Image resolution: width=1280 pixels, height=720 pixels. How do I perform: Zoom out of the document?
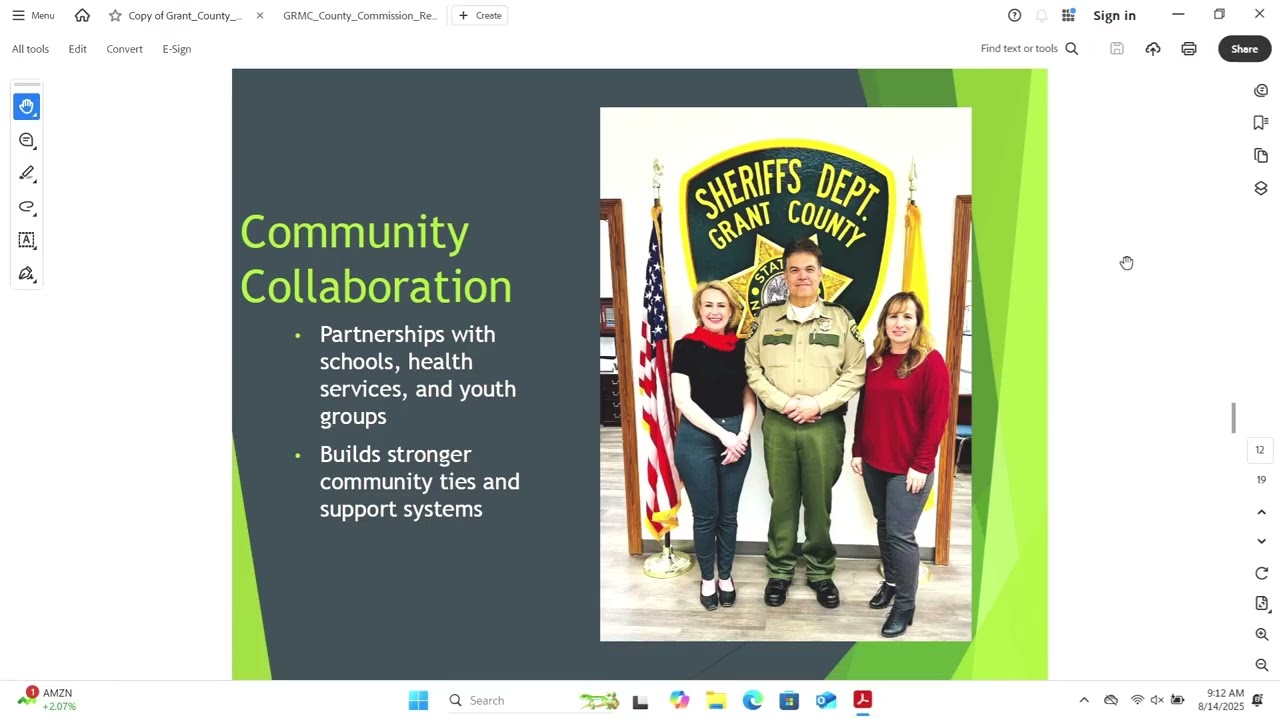(x=1261, y=665)
